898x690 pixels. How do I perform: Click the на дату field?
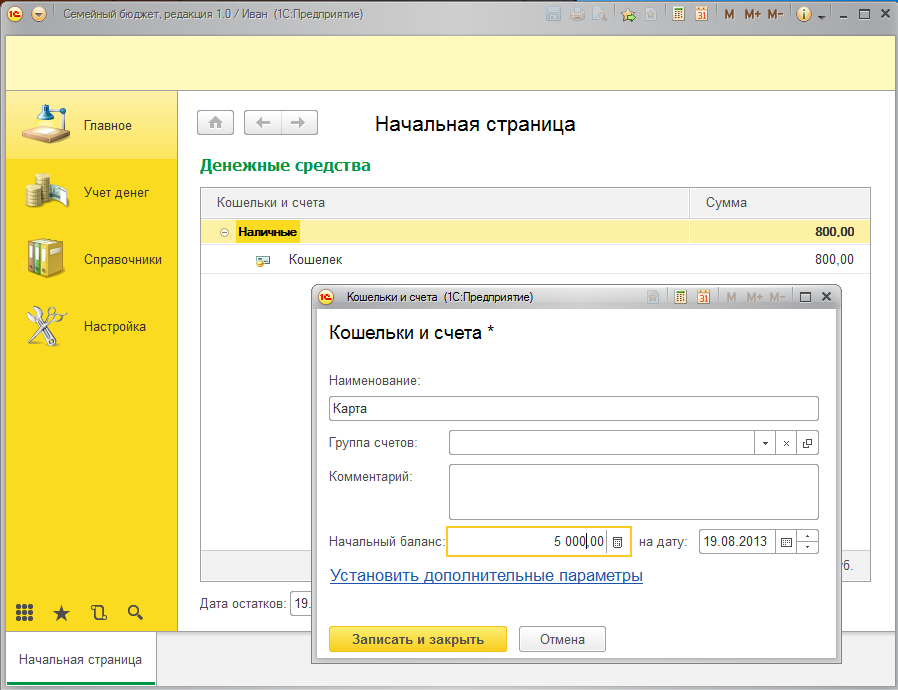(x=737, y=541)
